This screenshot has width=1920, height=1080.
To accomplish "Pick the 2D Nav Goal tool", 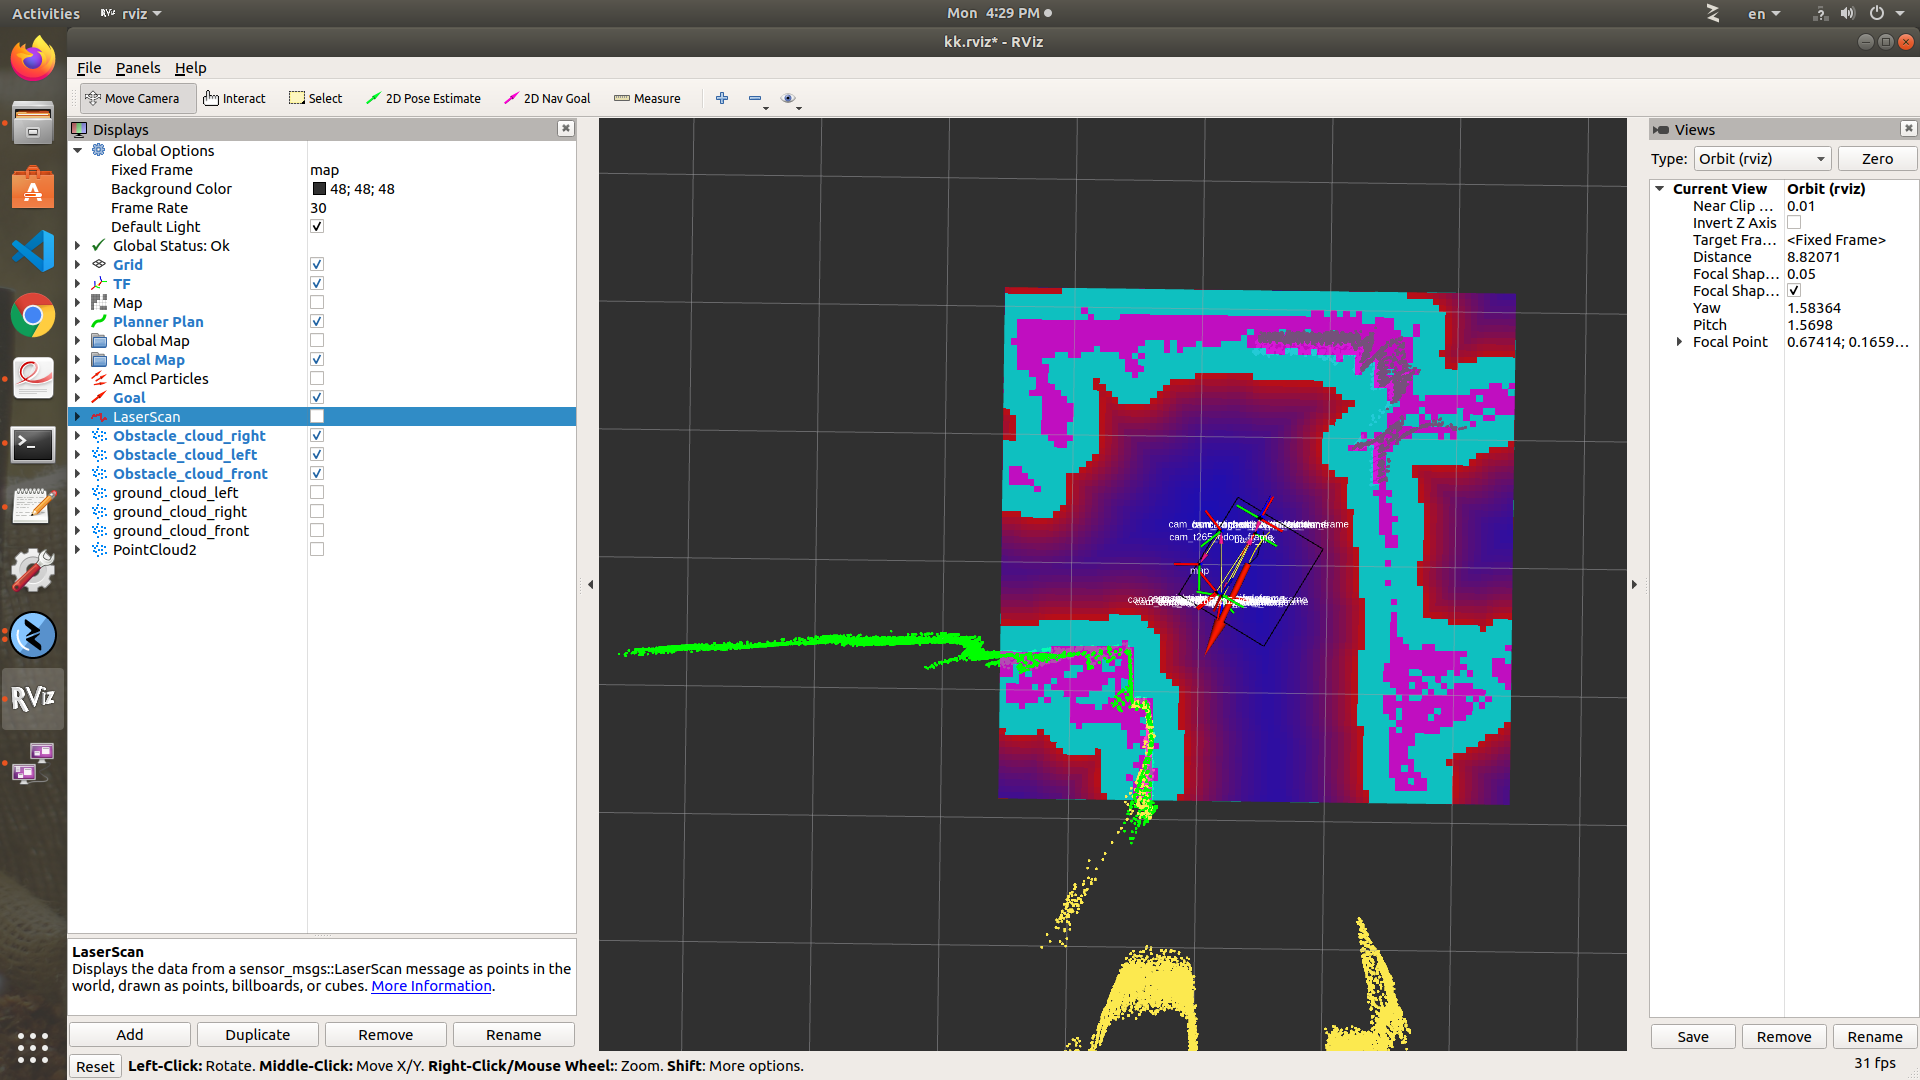I will tap(547, 98).
